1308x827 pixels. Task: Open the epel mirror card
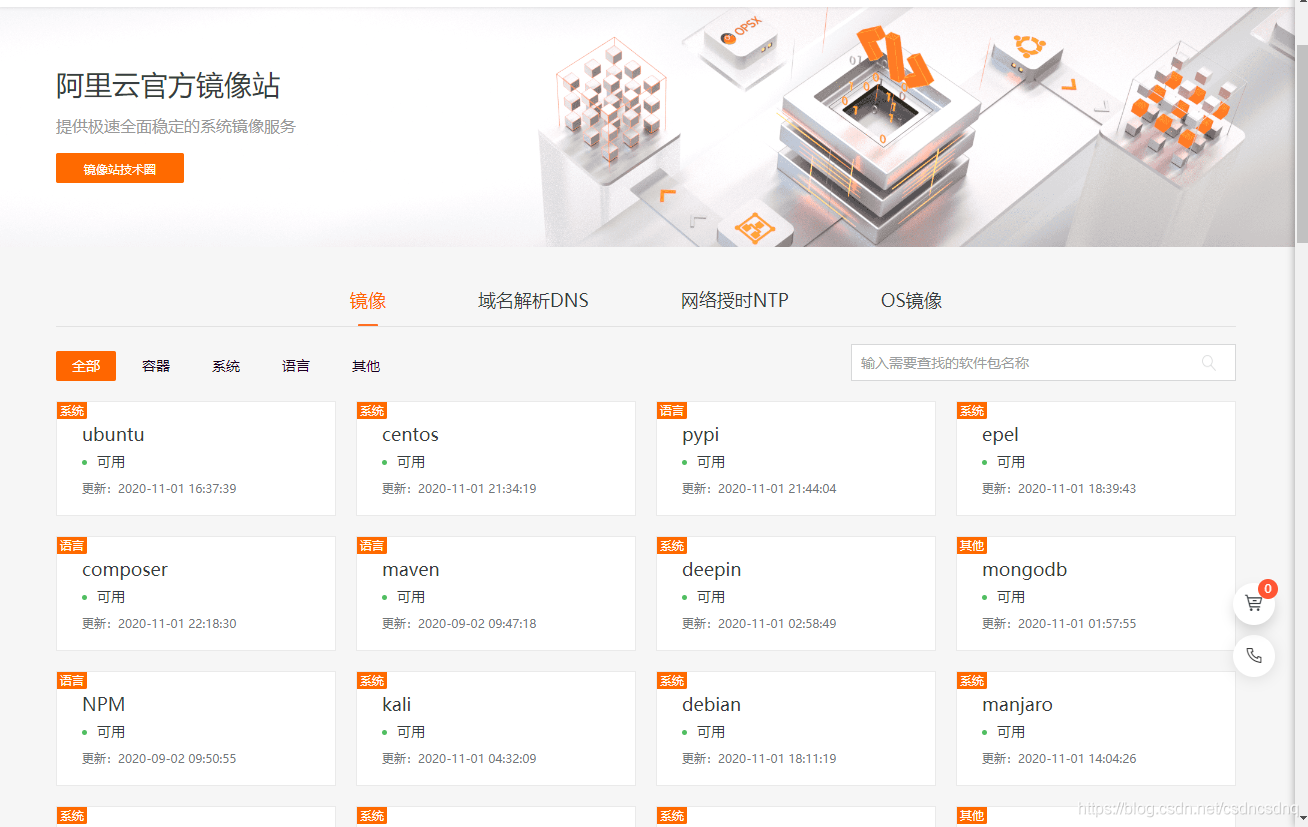point(1096,459)
